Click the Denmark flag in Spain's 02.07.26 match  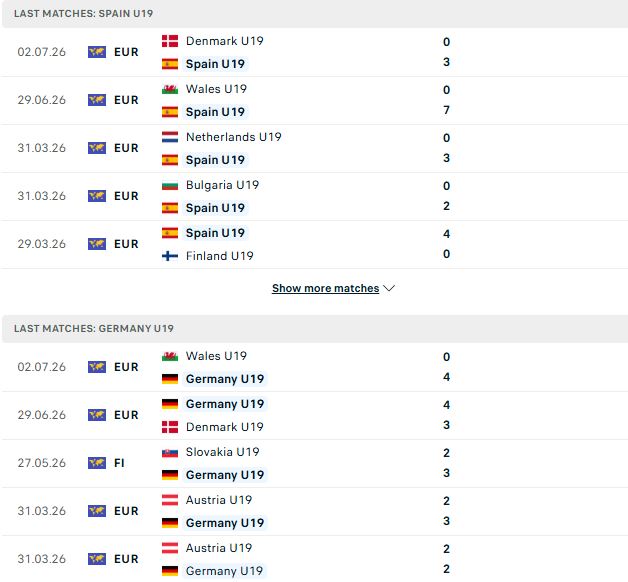[x=170, y=41]
